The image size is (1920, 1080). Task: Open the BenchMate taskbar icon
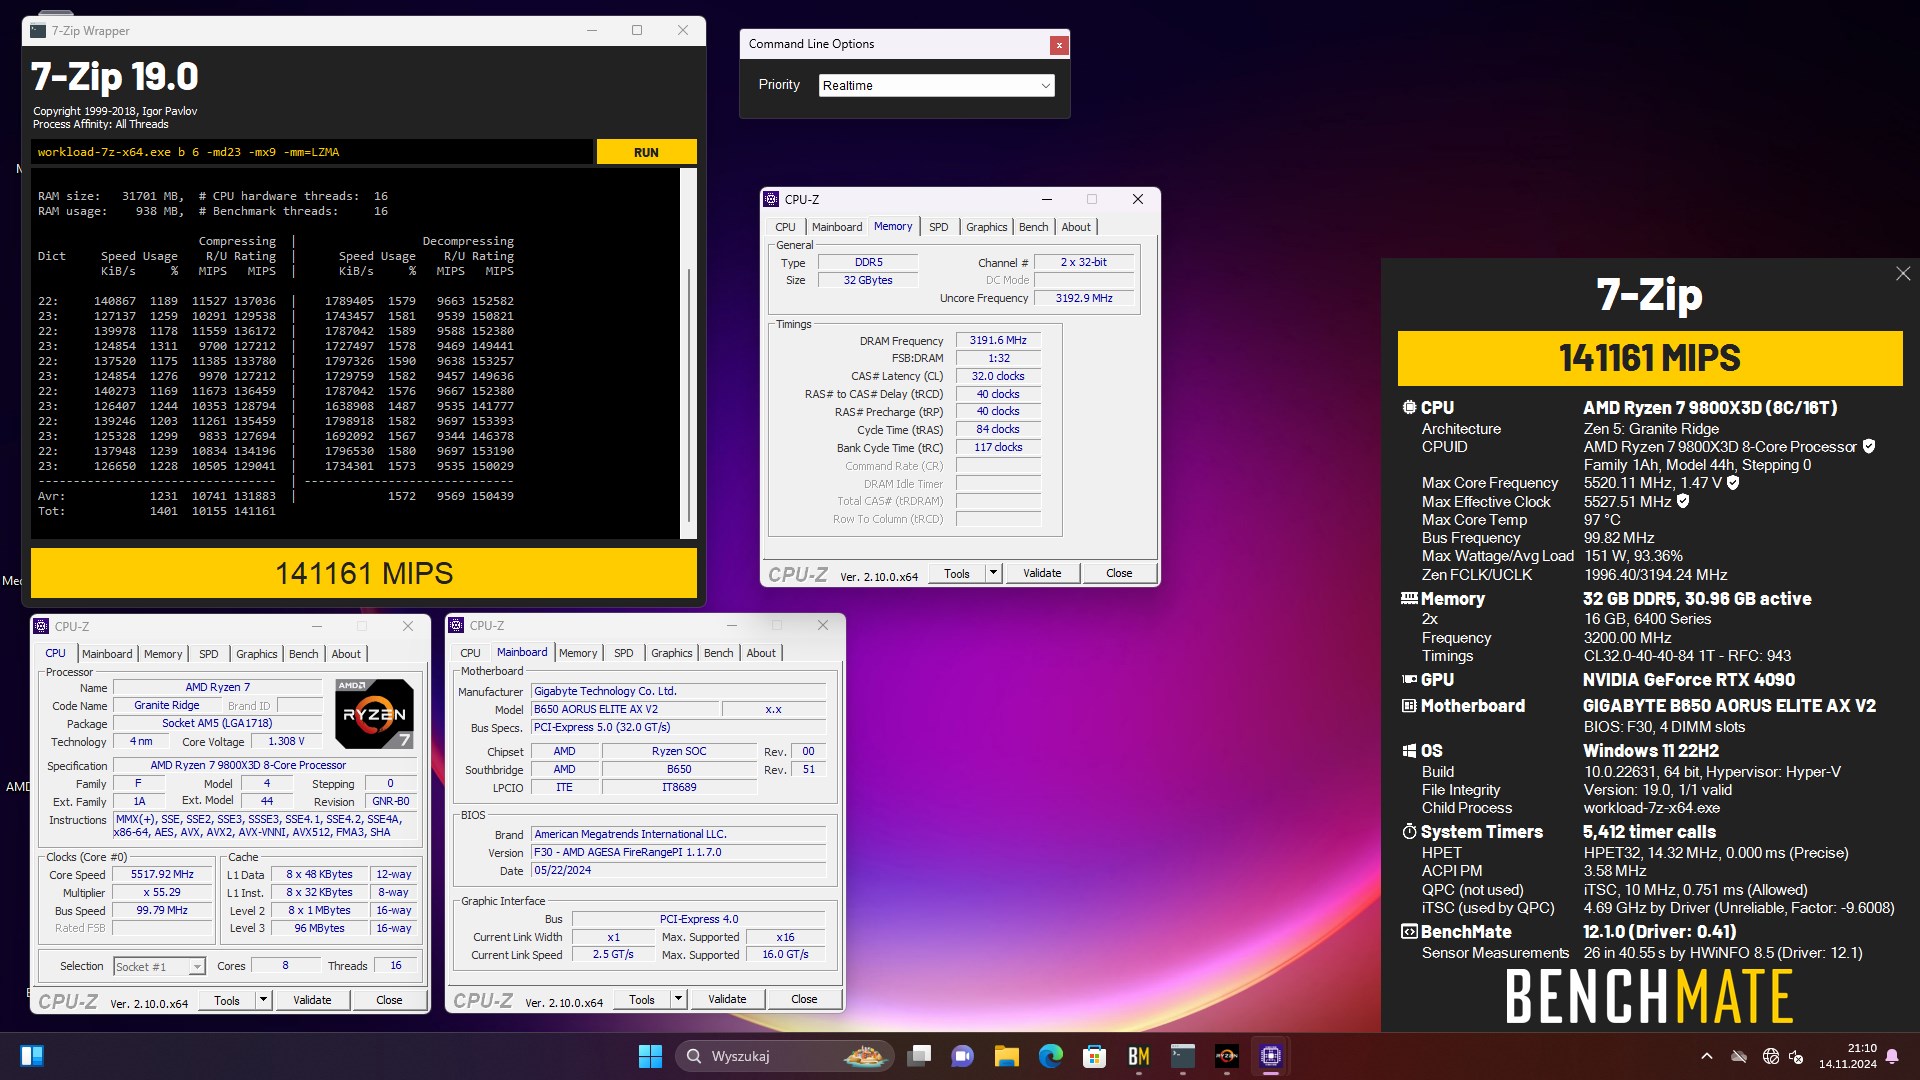click(x=1138, y=1056)
